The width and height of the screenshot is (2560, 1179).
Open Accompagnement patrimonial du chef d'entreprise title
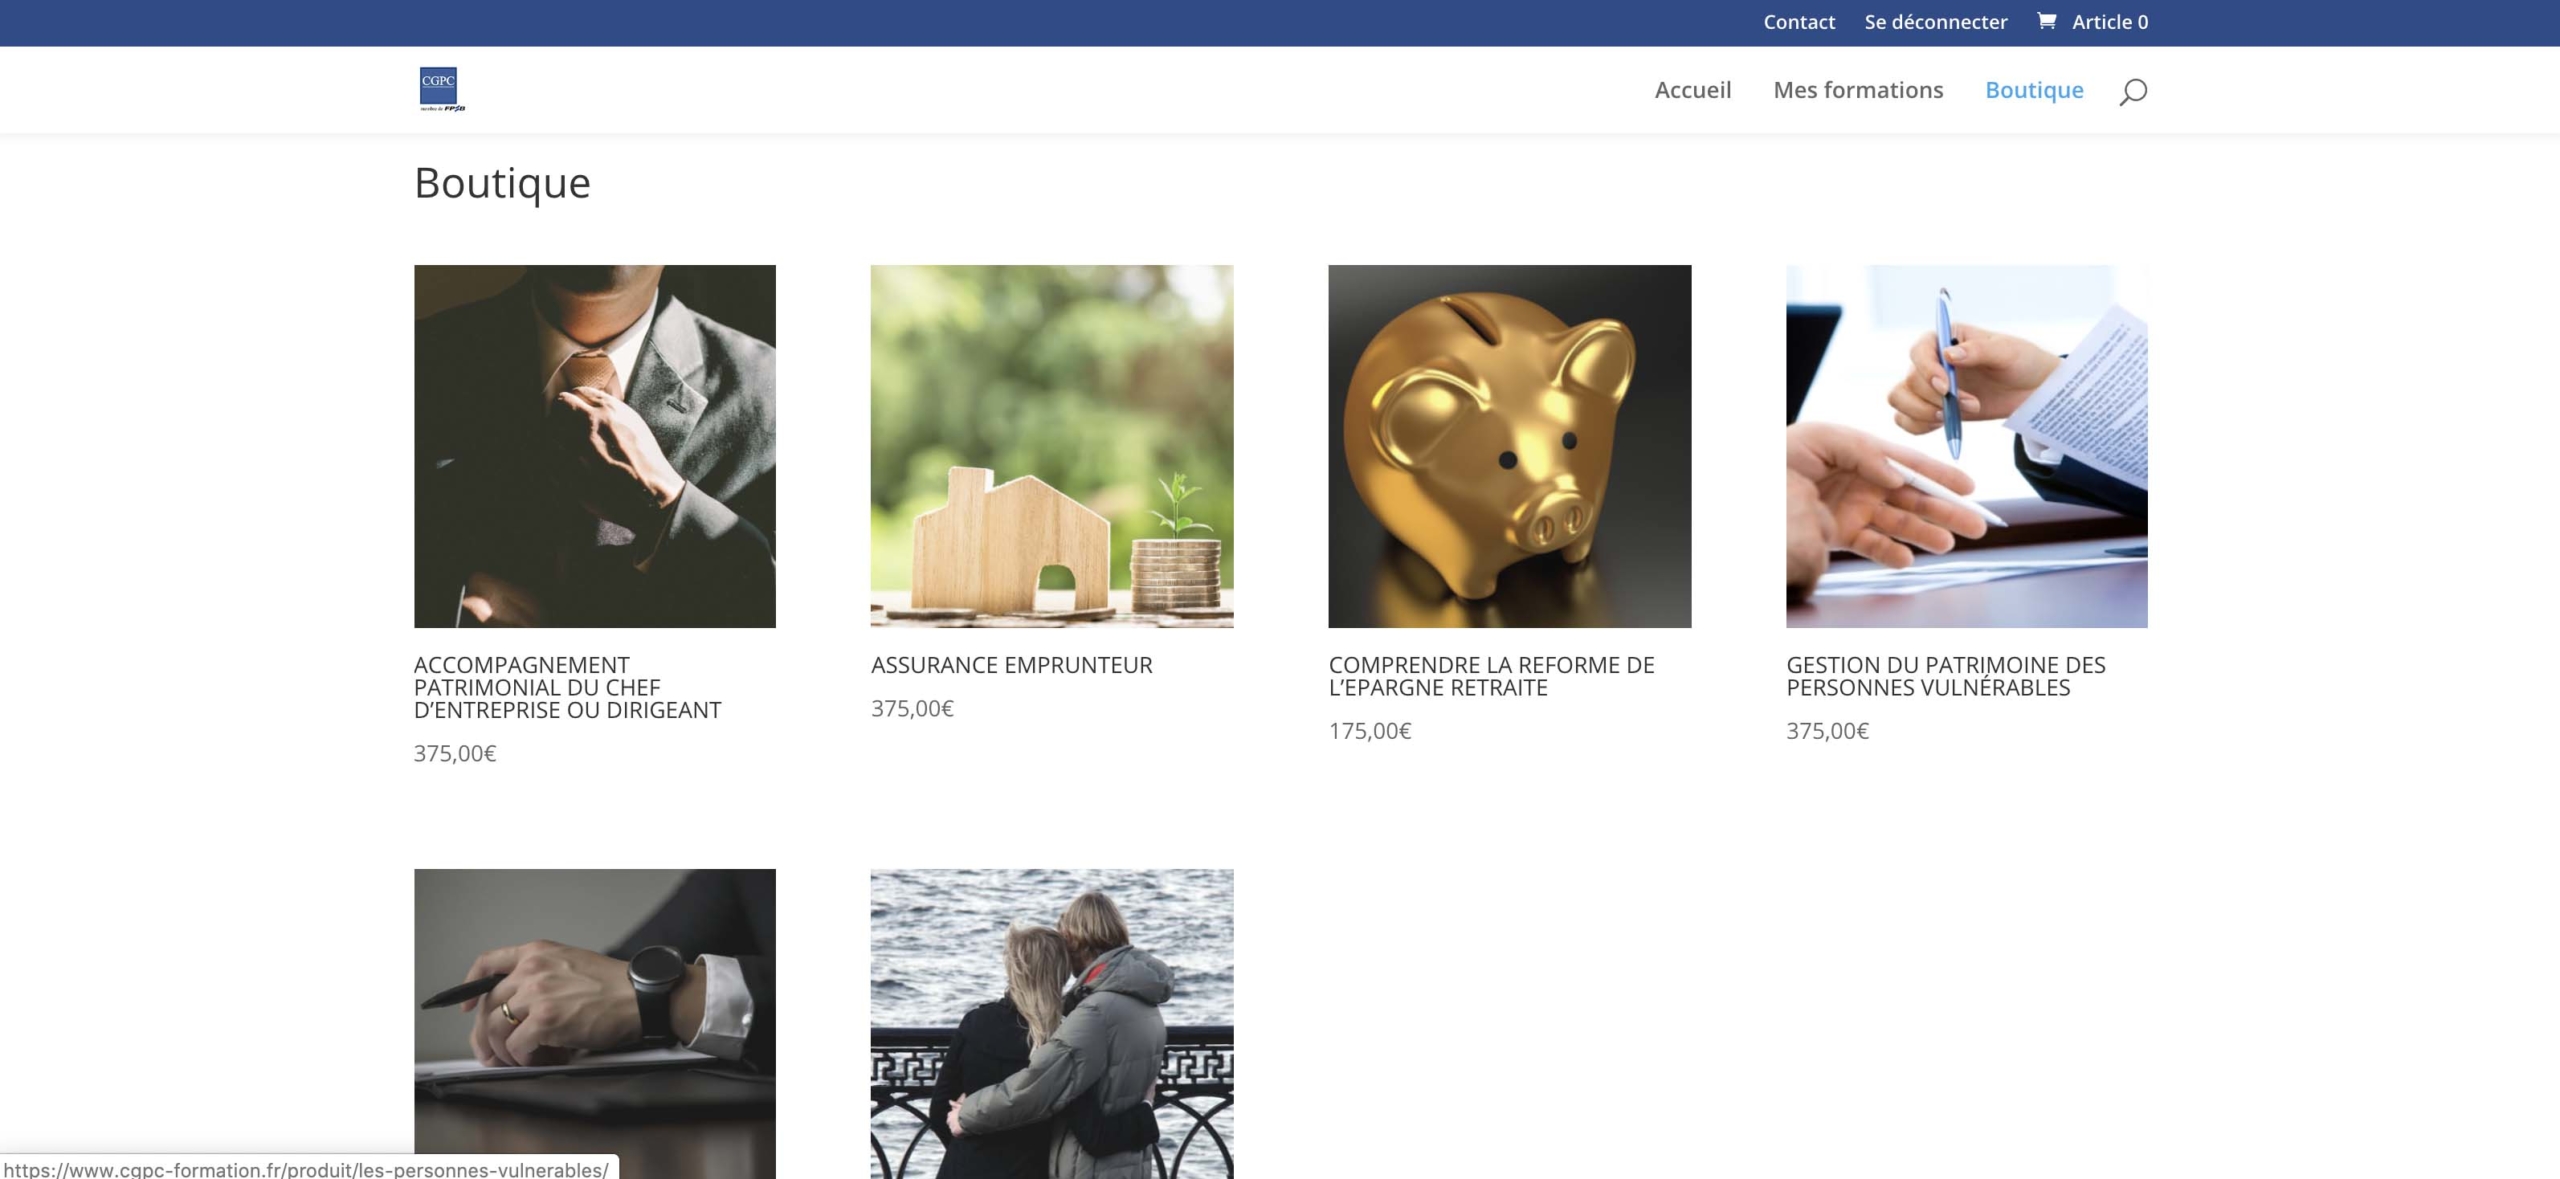click(x=568, y=688)
